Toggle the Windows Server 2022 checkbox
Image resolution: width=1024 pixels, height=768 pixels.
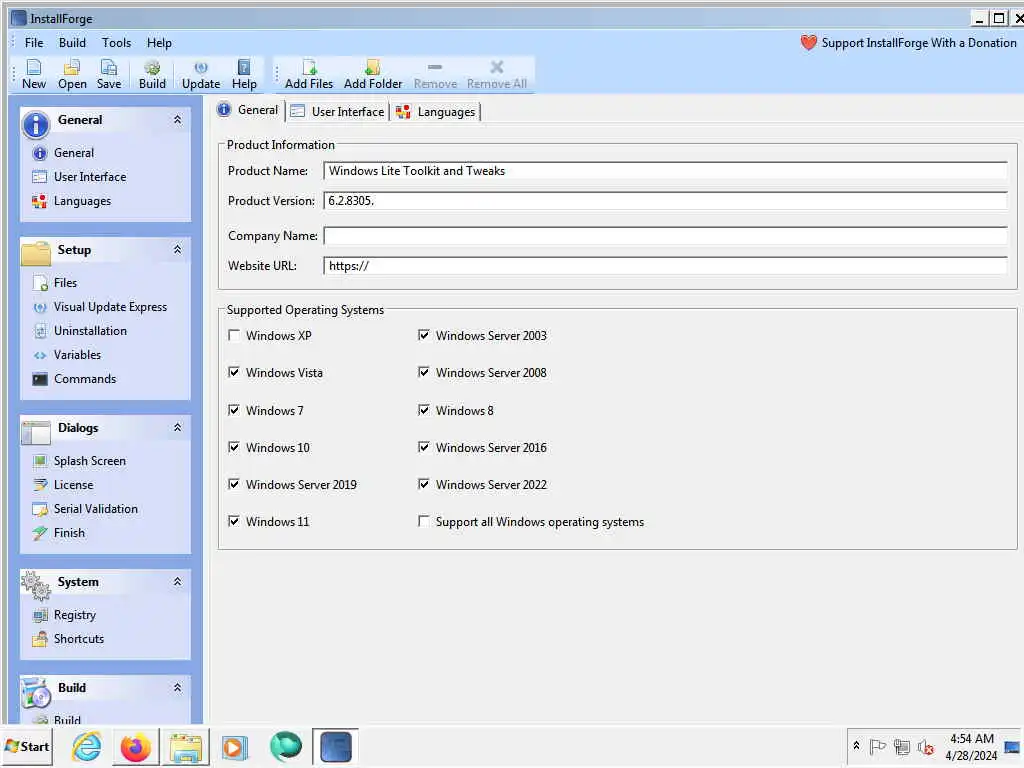coord(424,485)
